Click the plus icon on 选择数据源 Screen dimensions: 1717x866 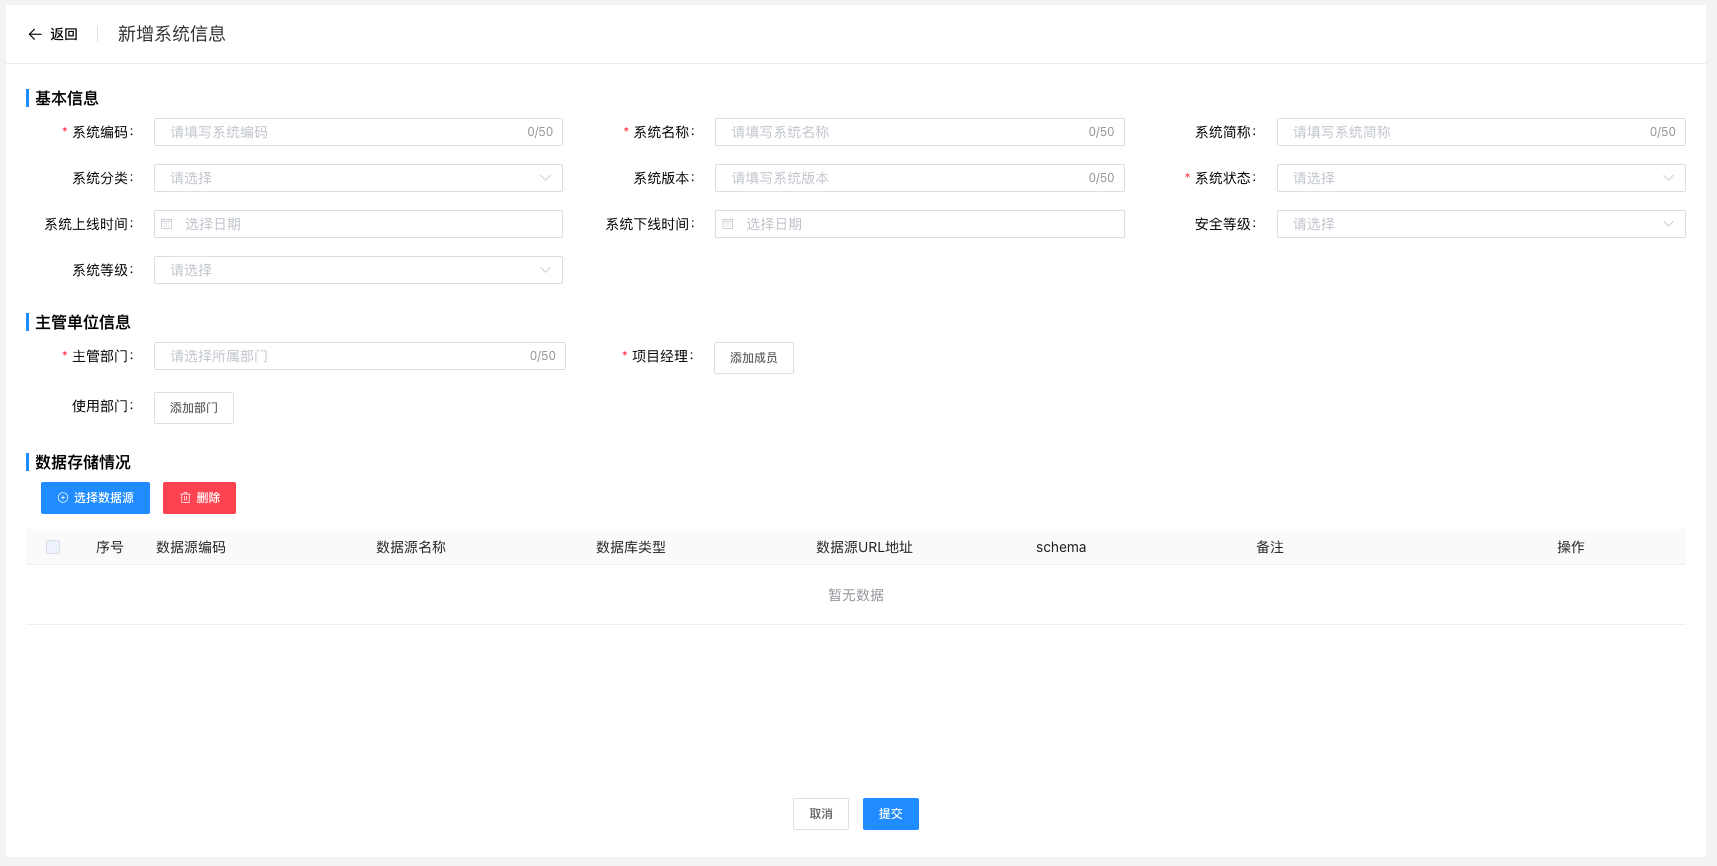[x=63, y=498]
